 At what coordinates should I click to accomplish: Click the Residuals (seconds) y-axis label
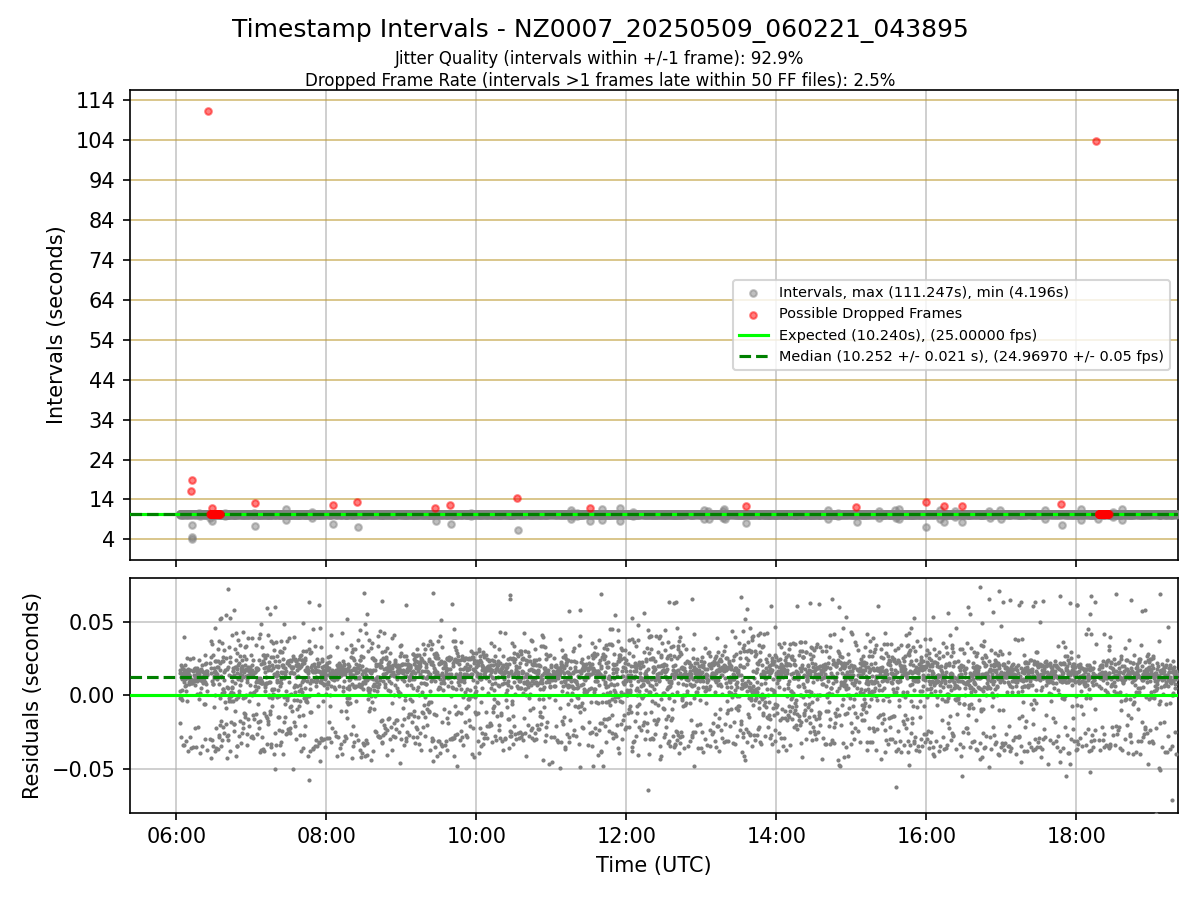tap(32, 696)
